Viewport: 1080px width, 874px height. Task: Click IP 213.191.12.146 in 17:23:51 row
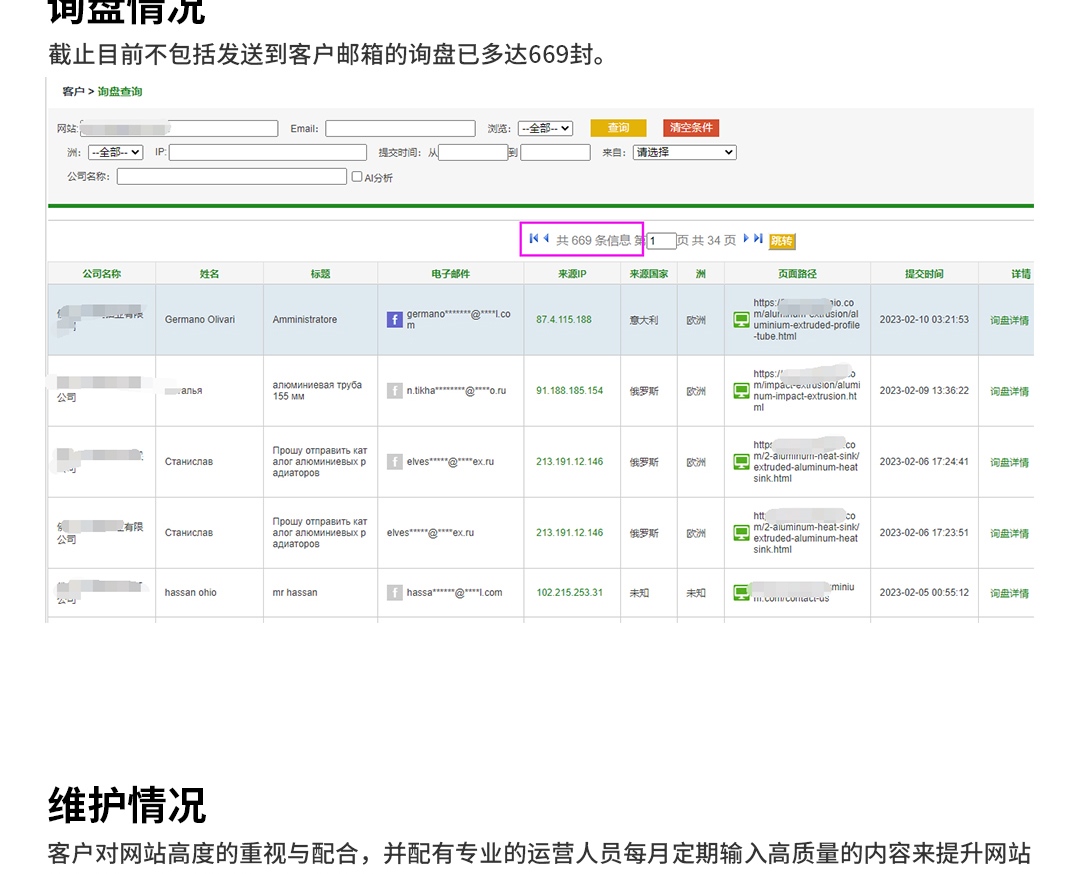click(569, 532)
